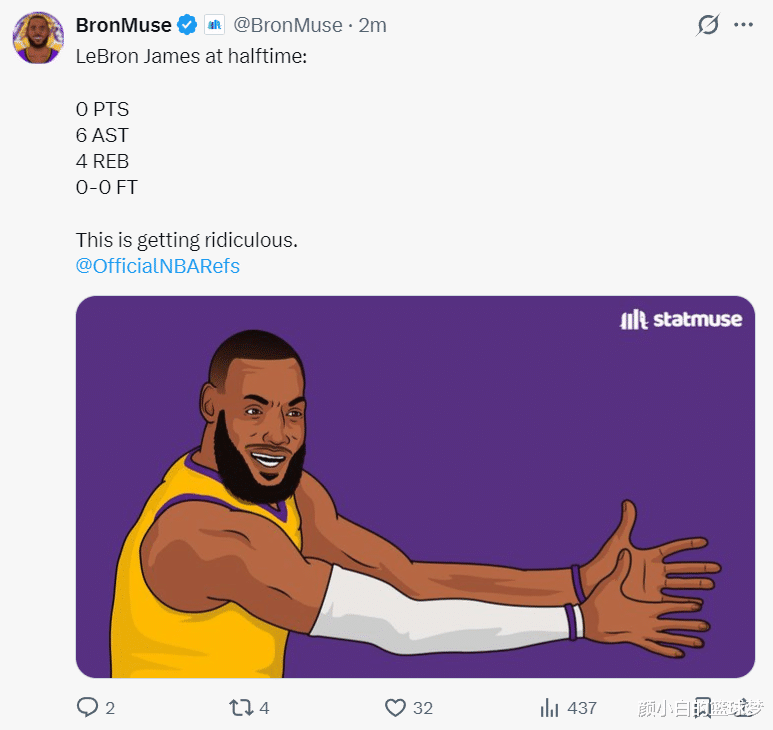Click the 437 view count
Viewport: 773px width, 730px height.
[582, 708]
